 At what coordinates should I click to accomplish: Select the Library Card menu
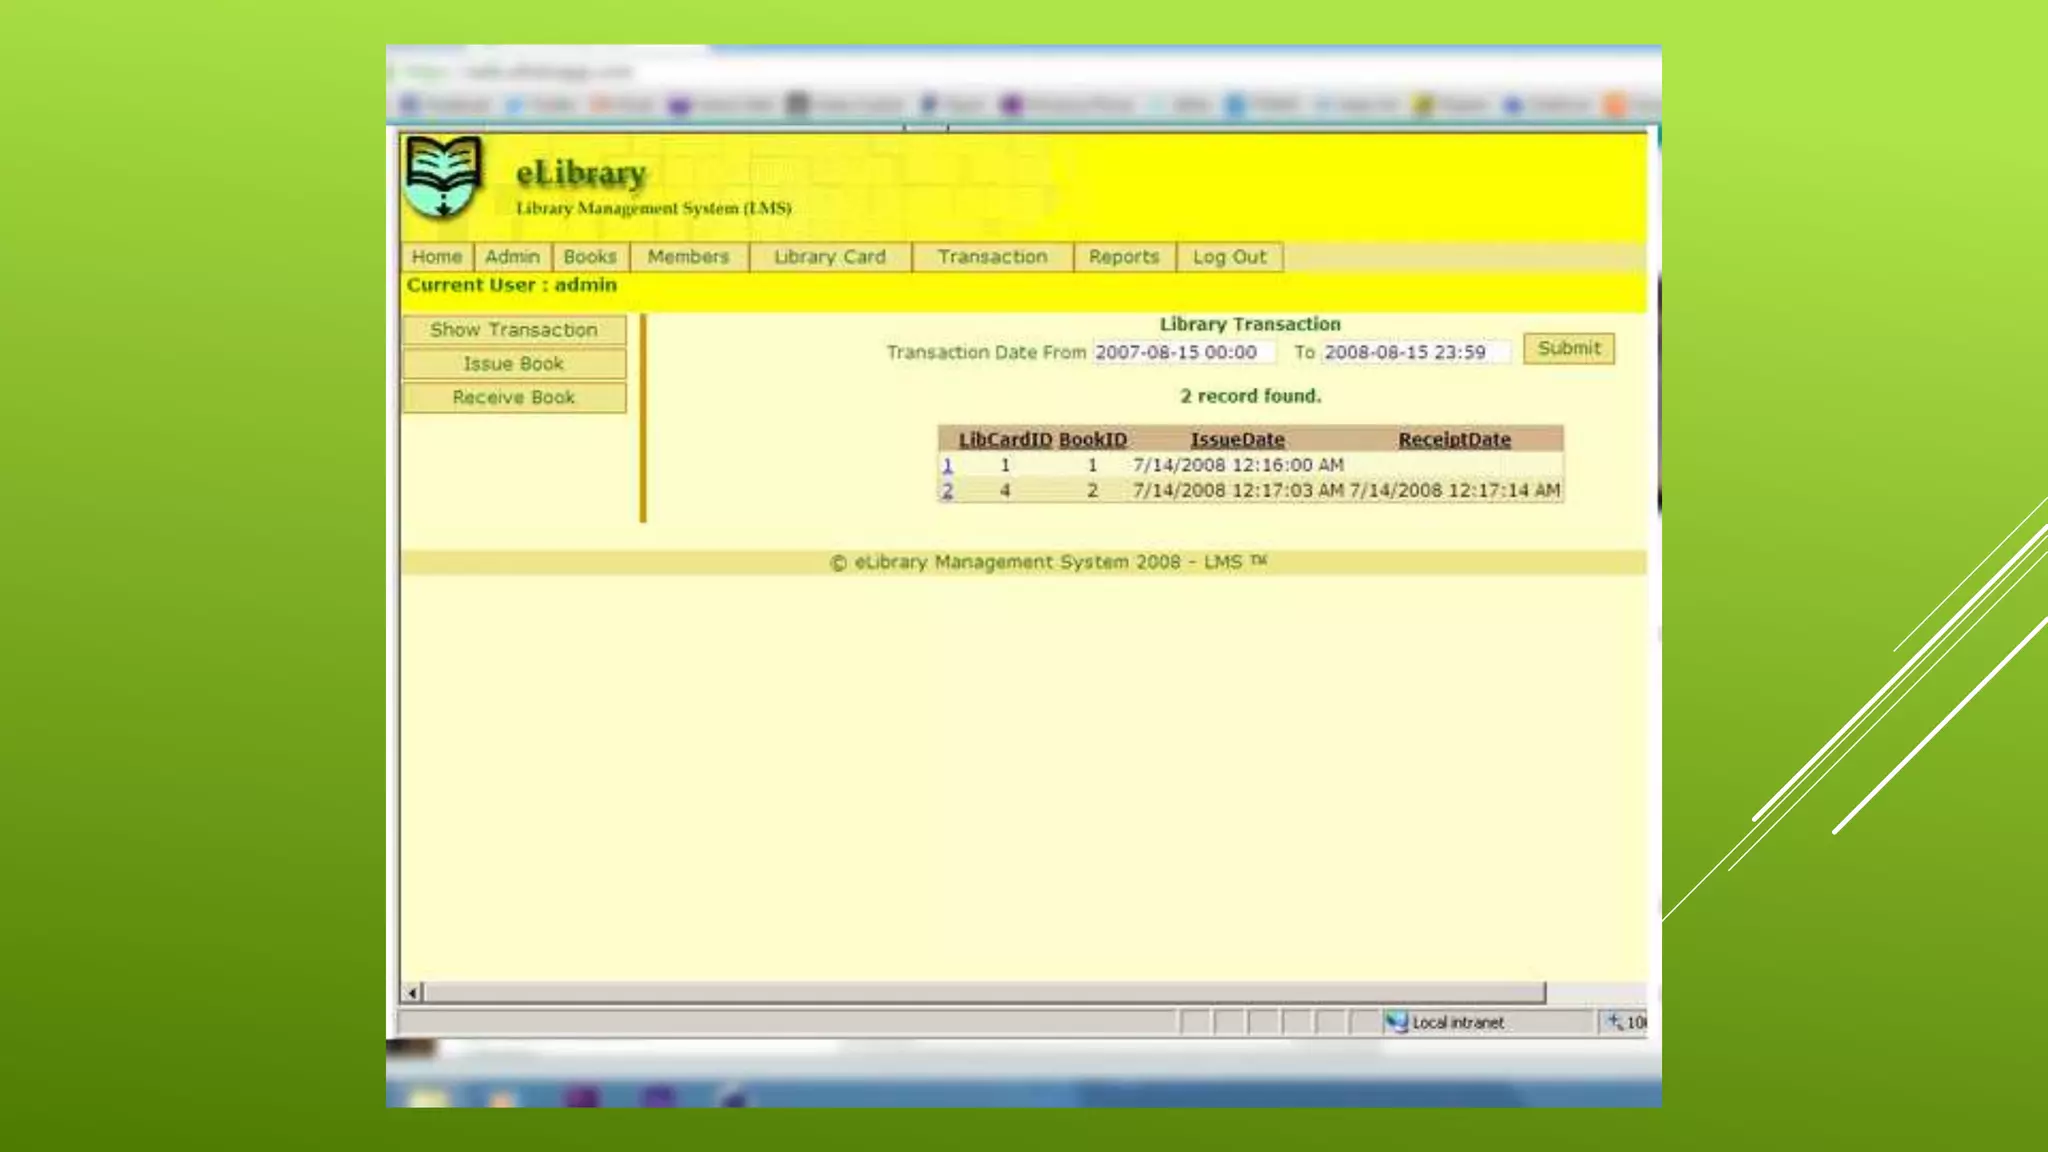[x=830, y=257]
